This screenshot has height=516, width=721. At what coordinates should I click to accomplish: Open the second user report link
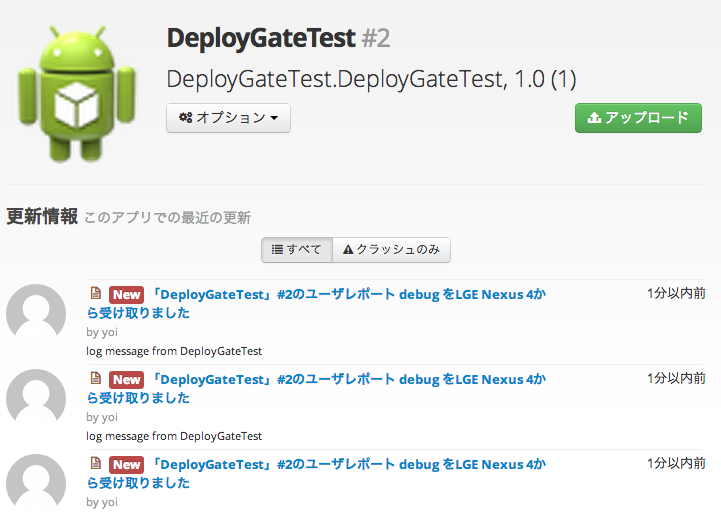(x=316, y=389)
